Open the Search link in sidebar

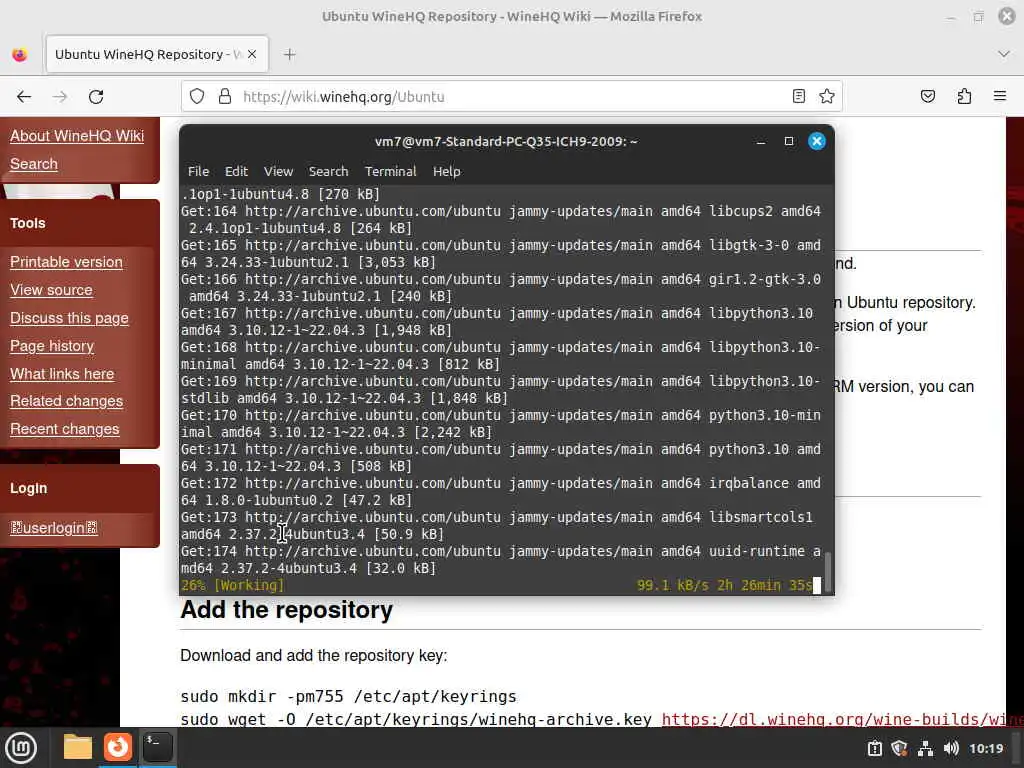click(34, 164)
